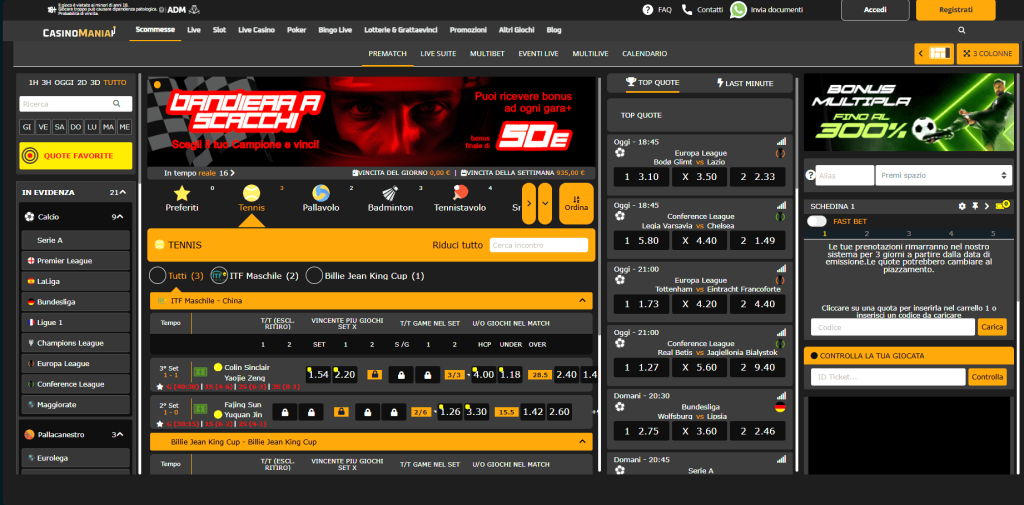Click the search icon in the Ricerca box
The height and width of the screenshot is (505, 1024).
pos(116,103)
